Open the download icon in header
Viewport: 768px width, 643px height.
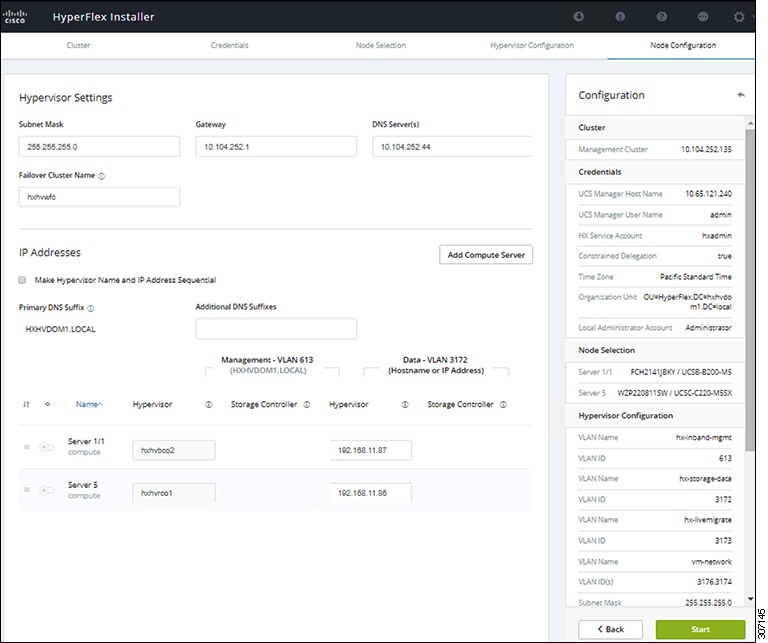tap(578, 17)
